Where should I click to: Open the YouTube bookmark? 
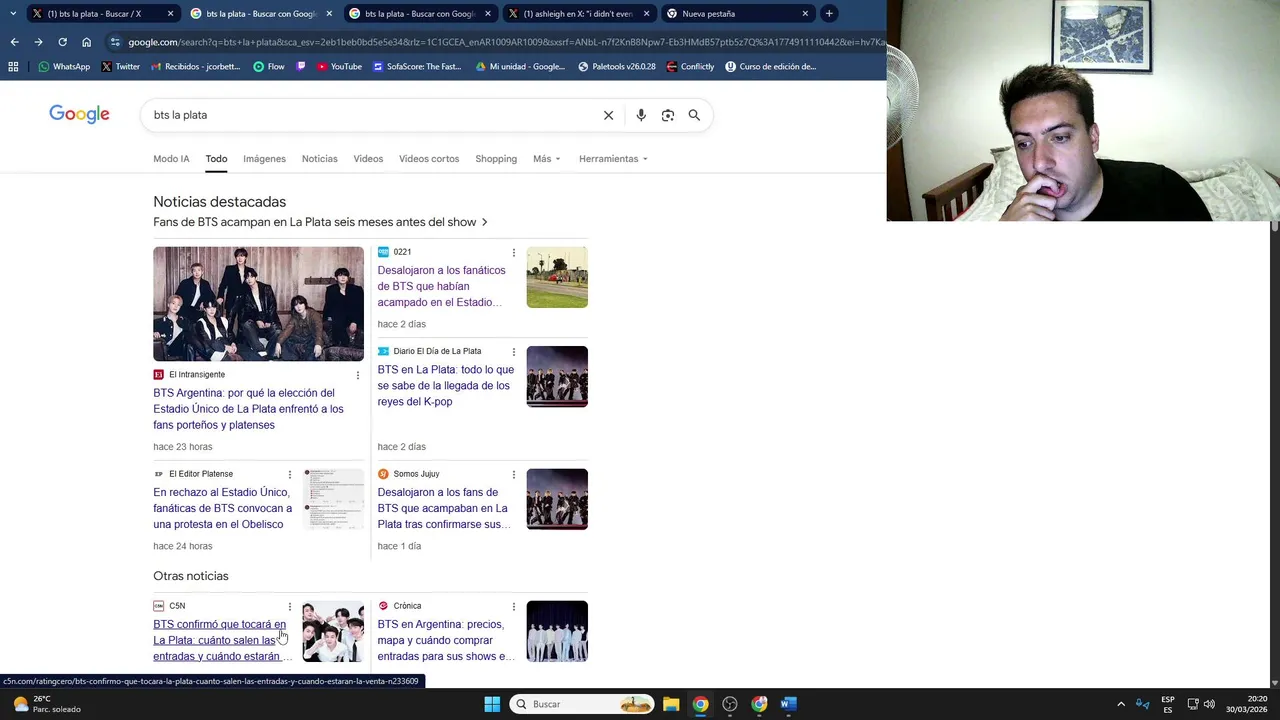coord(339,67)
